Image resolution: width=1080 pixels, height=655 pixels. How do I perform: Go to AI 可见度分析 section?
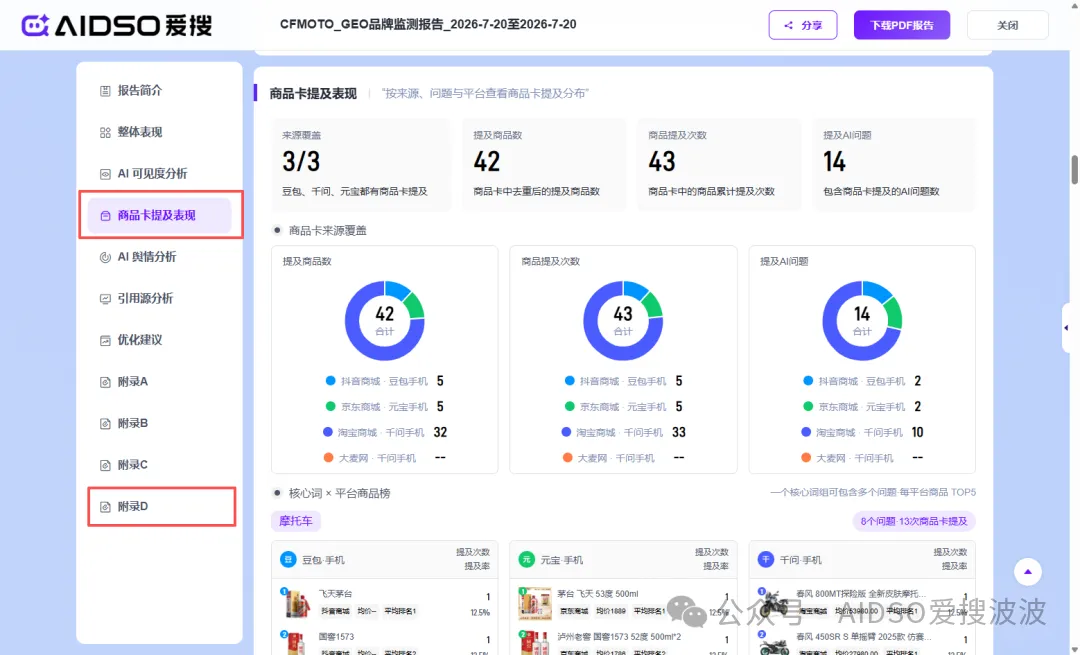[x=160, y=174]
